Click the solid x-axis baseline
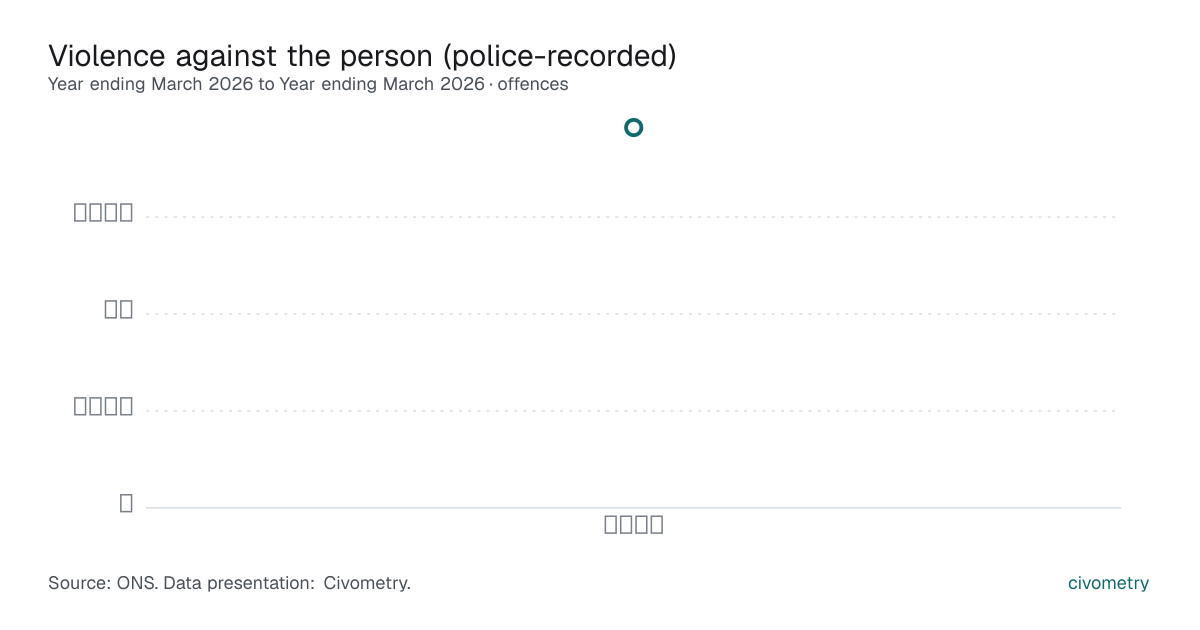Viewport: 1200px width, 630px height. tap(633, 507)
